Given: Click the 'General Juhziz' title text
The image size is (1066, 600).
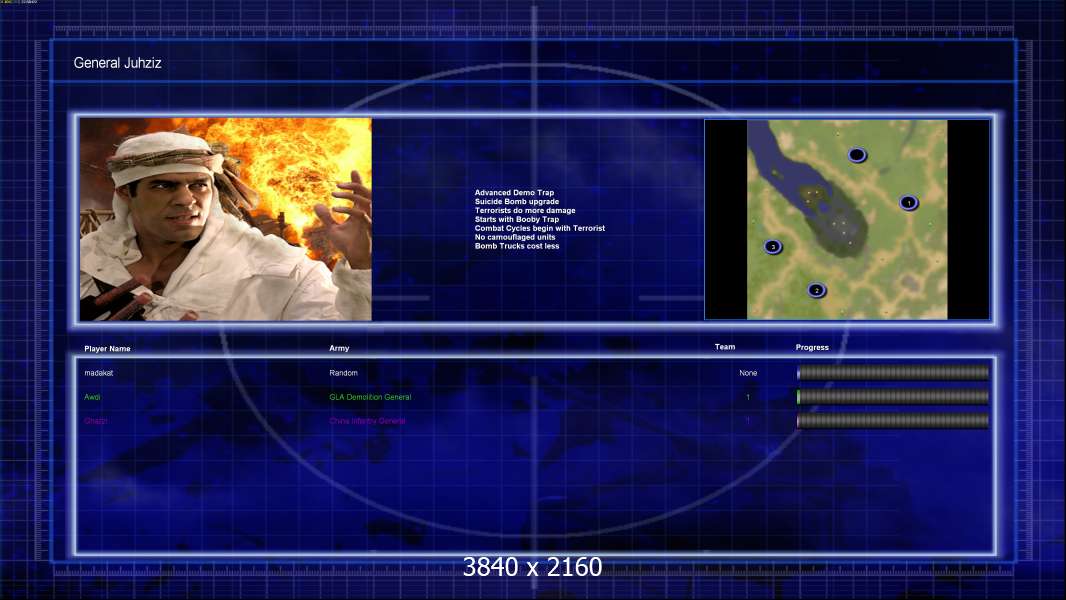Looking at the screenshot, I should pos(118,63).
